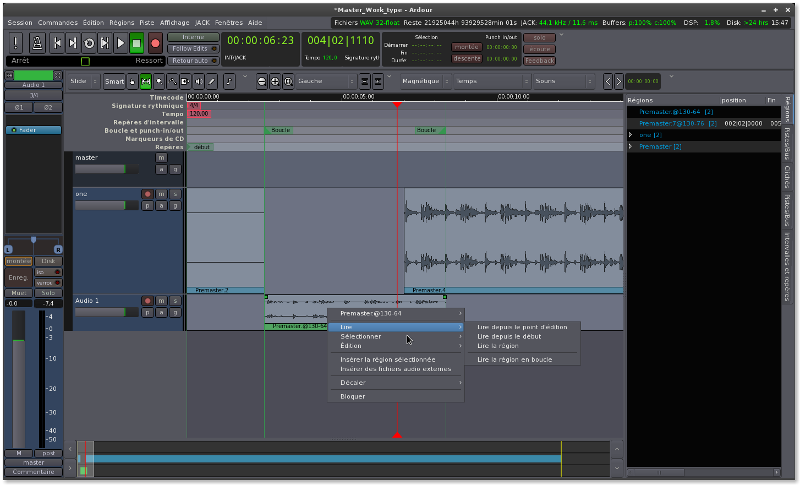Screen dimensions: 800x485
Task: Jump to session start transport icon
Action: coord(57,43)
